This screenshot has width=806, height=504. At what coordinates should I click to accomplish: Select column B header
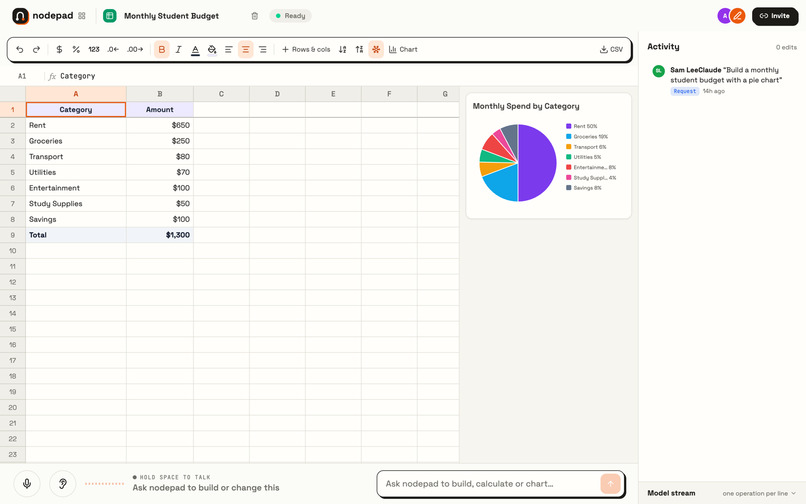point(160,94)
